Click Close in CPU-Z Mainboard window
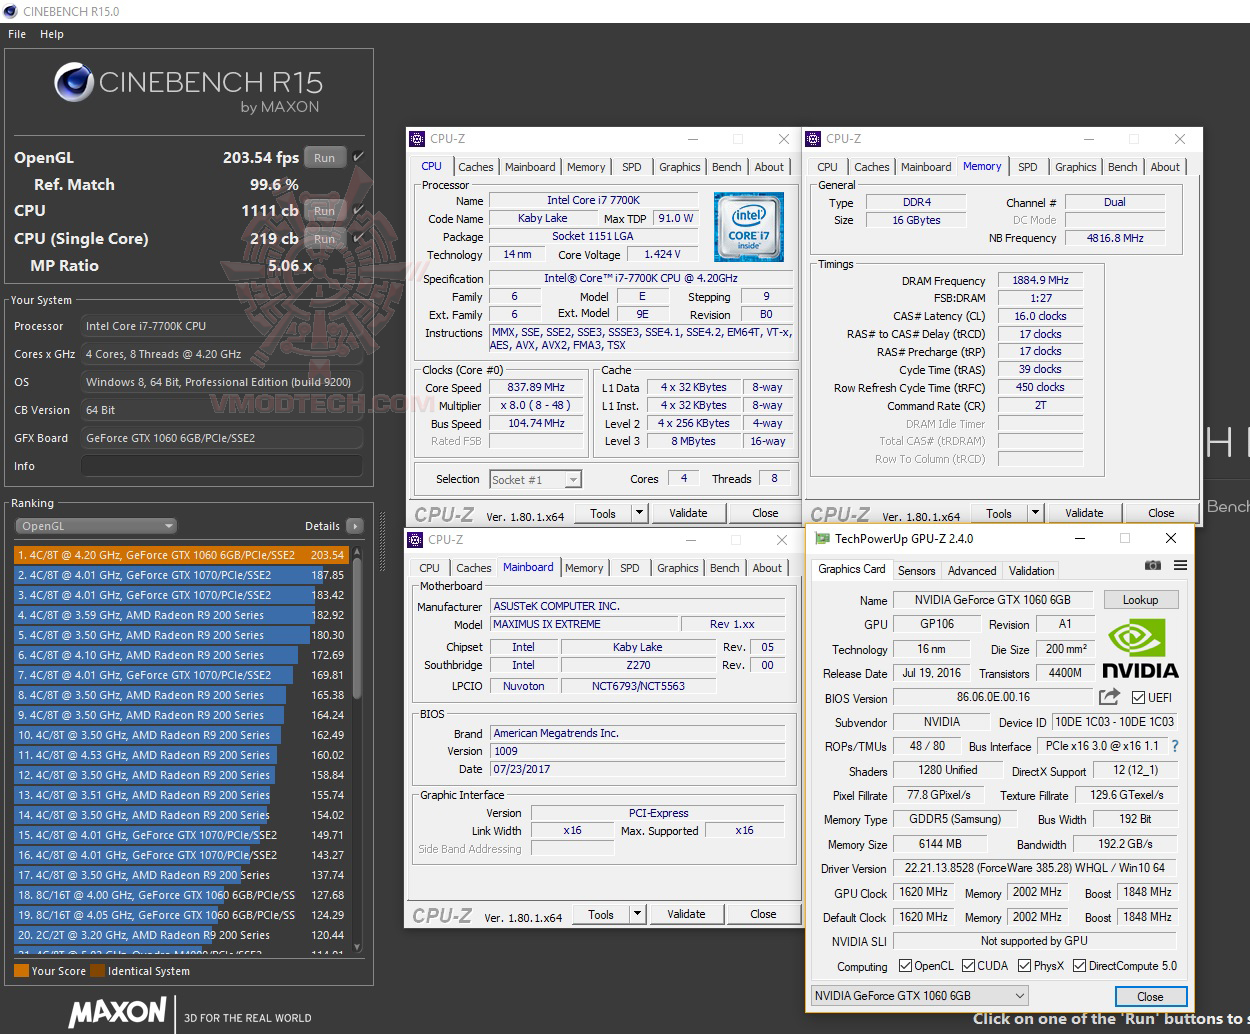 click(x=763, y=914)
